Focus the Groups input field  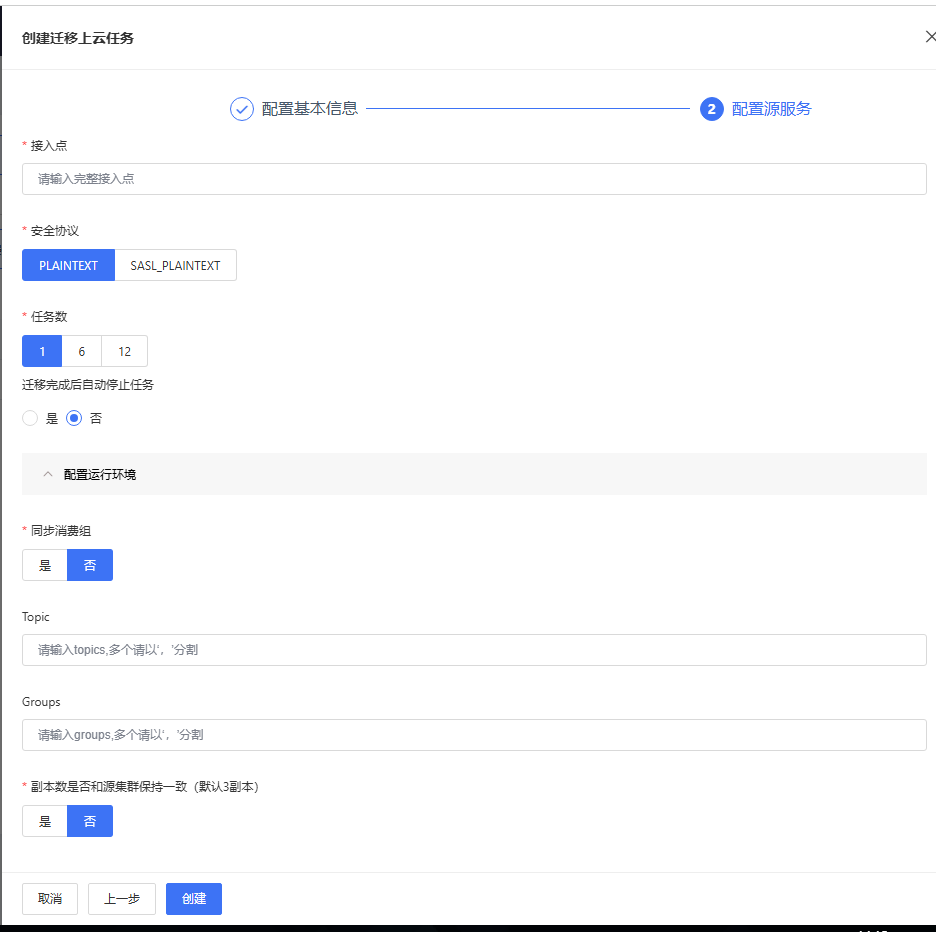(x=474, y=734)
